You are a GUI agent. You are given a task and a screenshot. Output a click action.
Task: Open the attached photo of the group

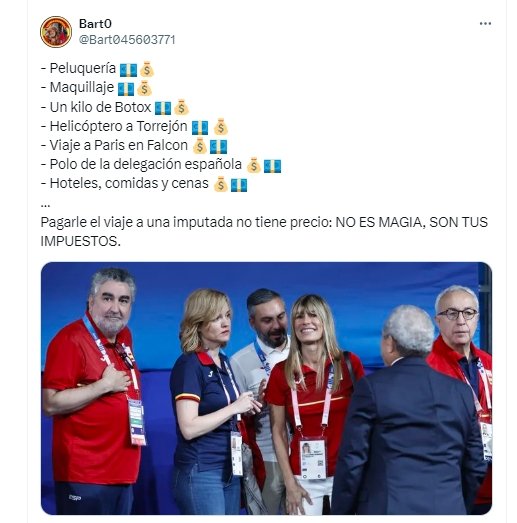pos(266,388)
